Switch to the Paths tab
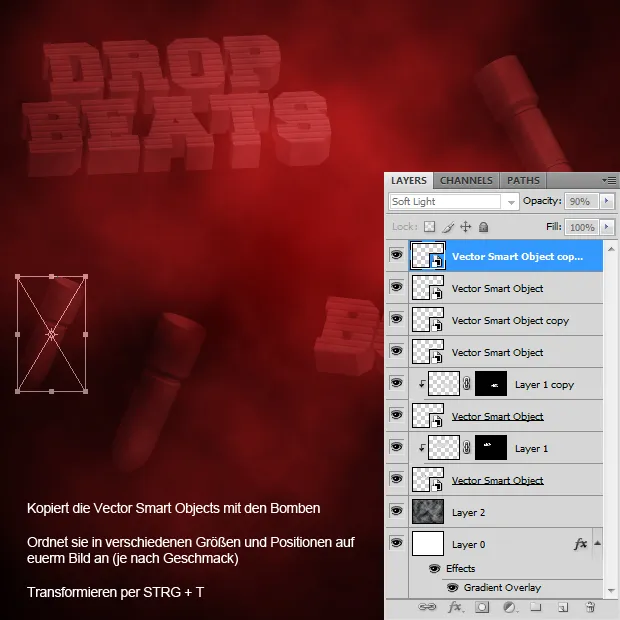This screenshot has height=620, width=620. (523, 180)
